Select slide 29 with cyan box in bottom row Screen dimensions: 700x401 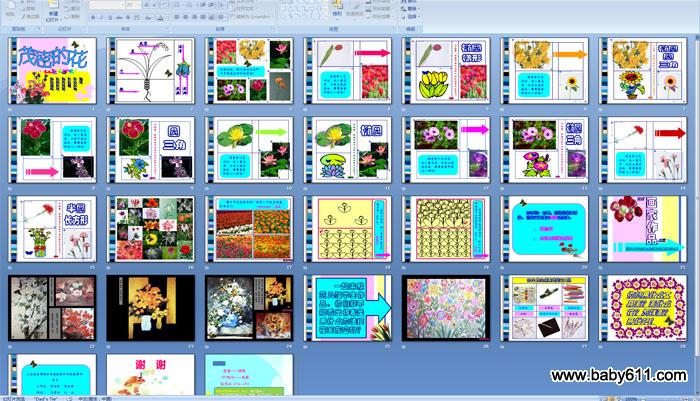[52, 375]
